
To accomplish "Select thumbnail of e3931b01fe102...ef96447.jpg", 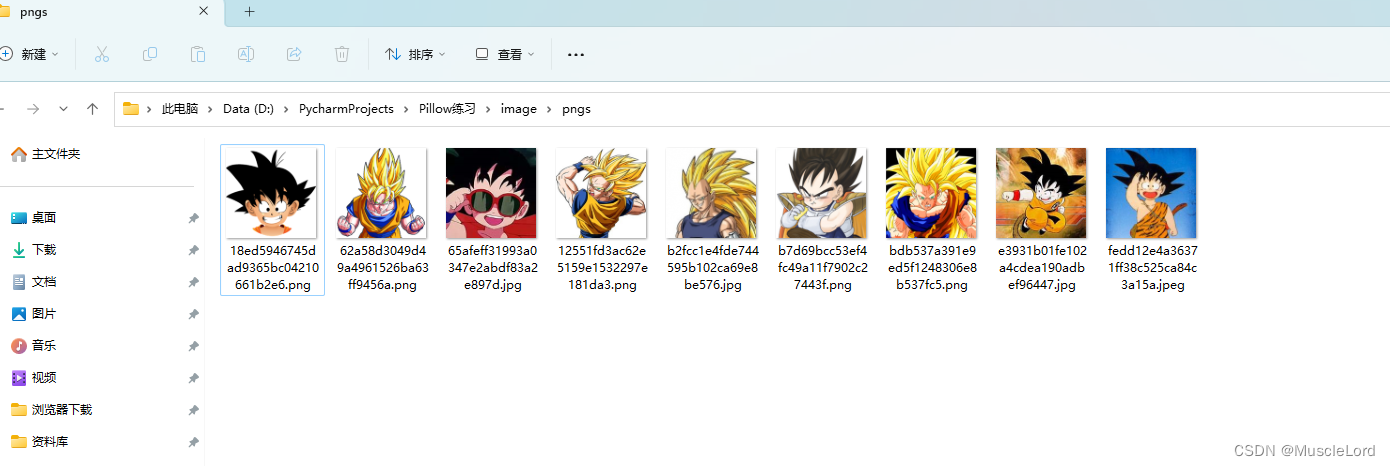I will coord(1041,193).
